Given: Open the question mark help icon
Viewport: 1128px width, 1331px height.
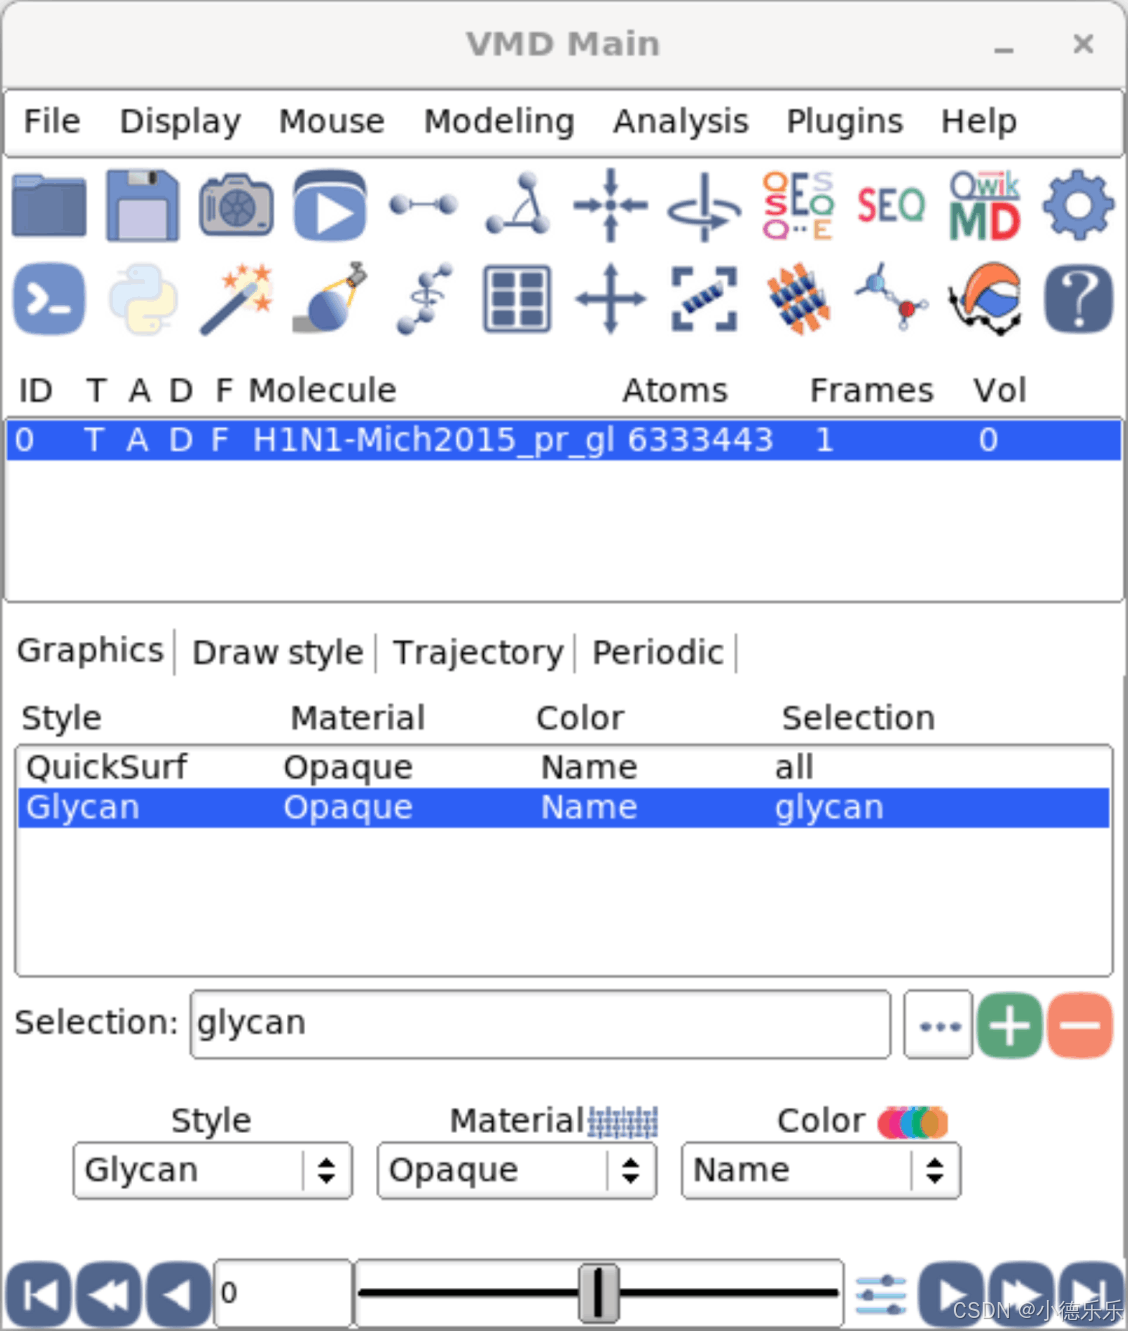Looking at the screenshot, I should click(1078, 299).
